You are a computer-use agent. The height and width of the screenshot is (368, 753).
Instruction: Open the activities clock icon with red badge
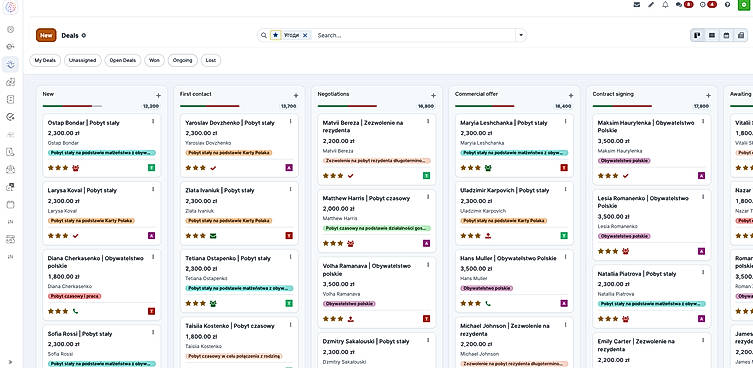click(x=708, y=5)
